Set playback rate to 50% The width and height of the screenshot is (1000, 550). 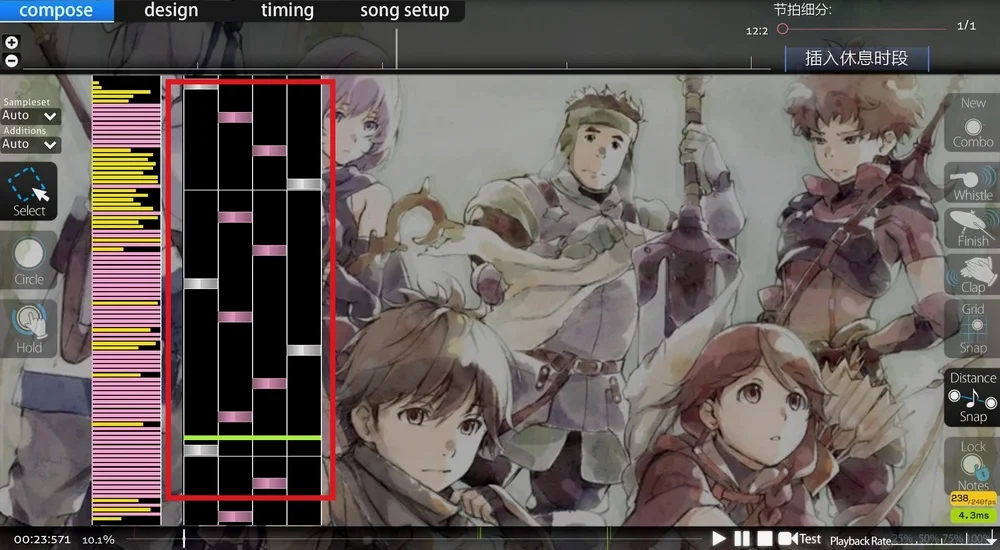coord(927,540)
